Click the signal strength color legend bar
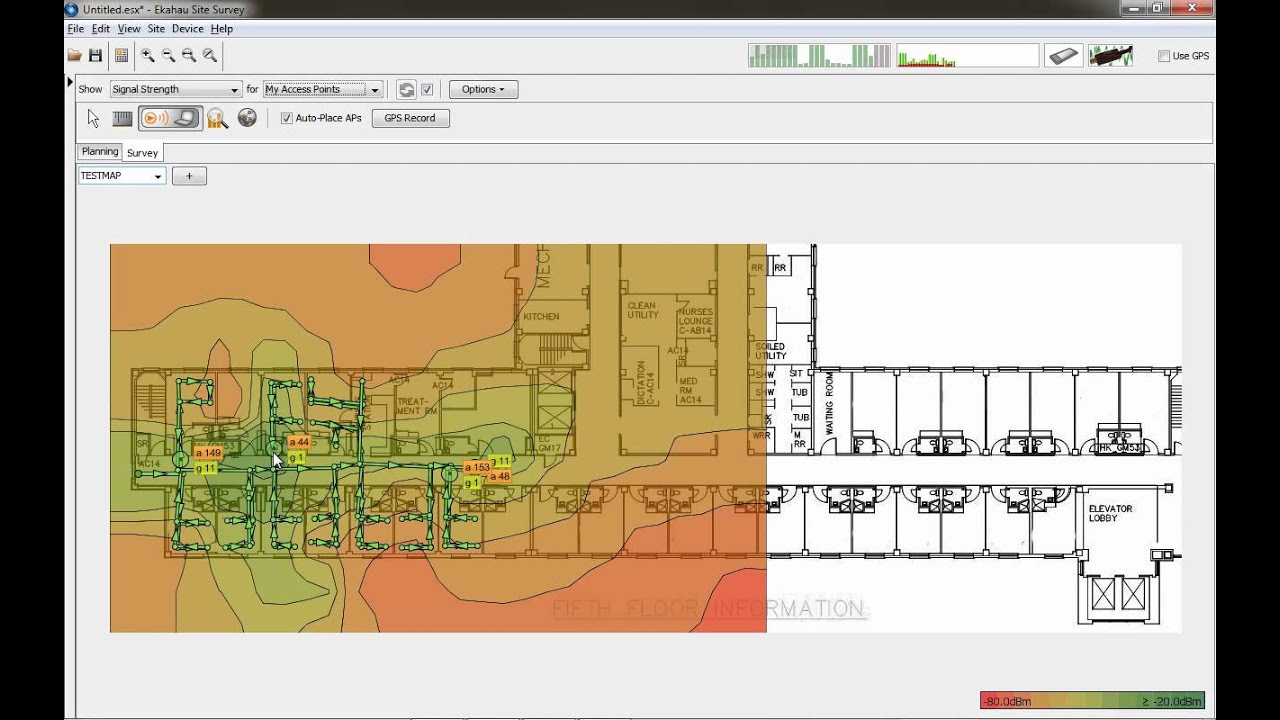 [x=1092, y=701]
